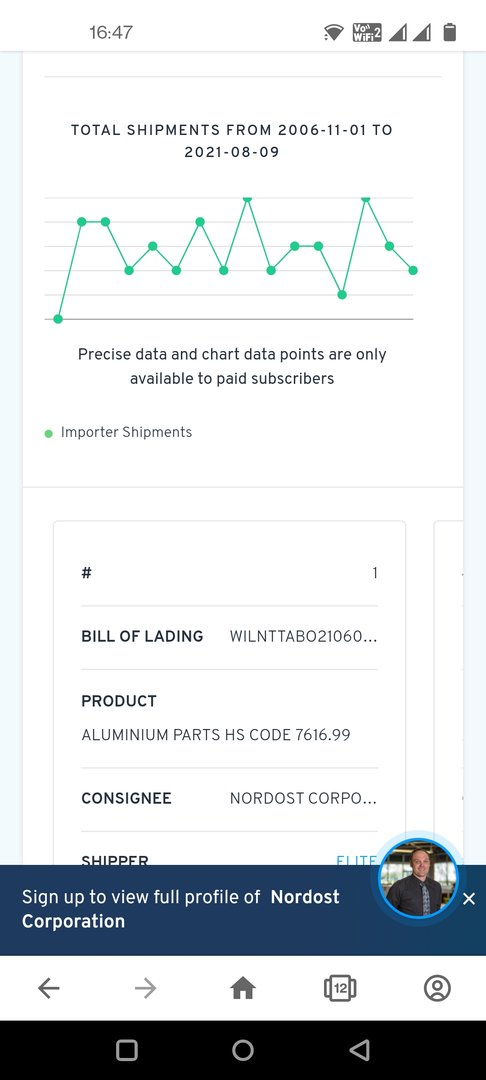Tap Sign up to view full profile banner
486x1080 pixels.
tap(181, 909)
